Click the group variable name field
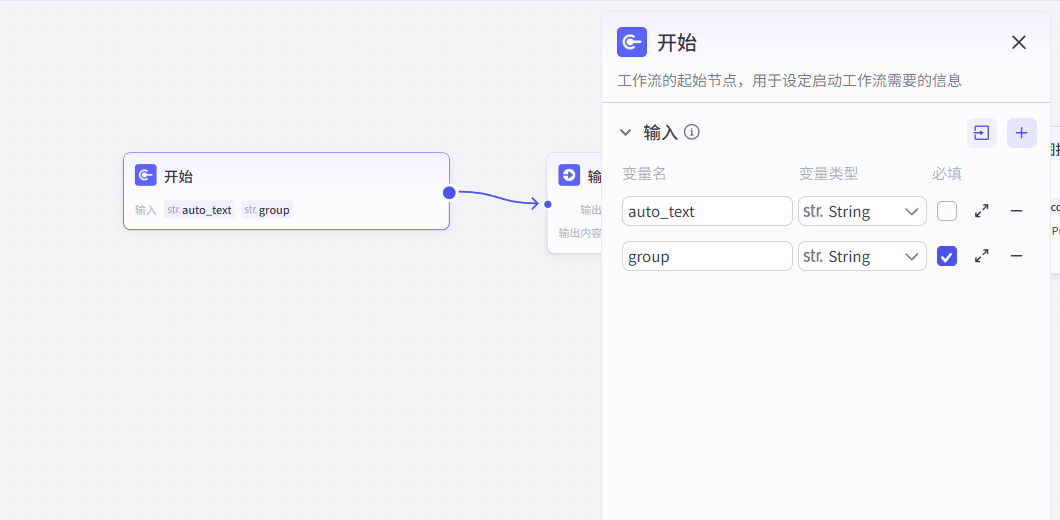This screenshot has height=520, width=1060. point(706,256)
